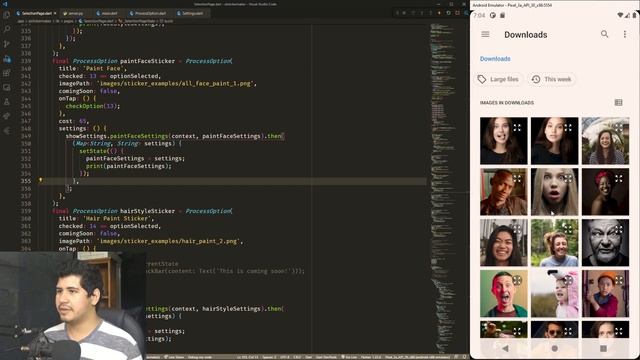Click SelectionPage.dart in the editor breadcrumb

[96, 21]
